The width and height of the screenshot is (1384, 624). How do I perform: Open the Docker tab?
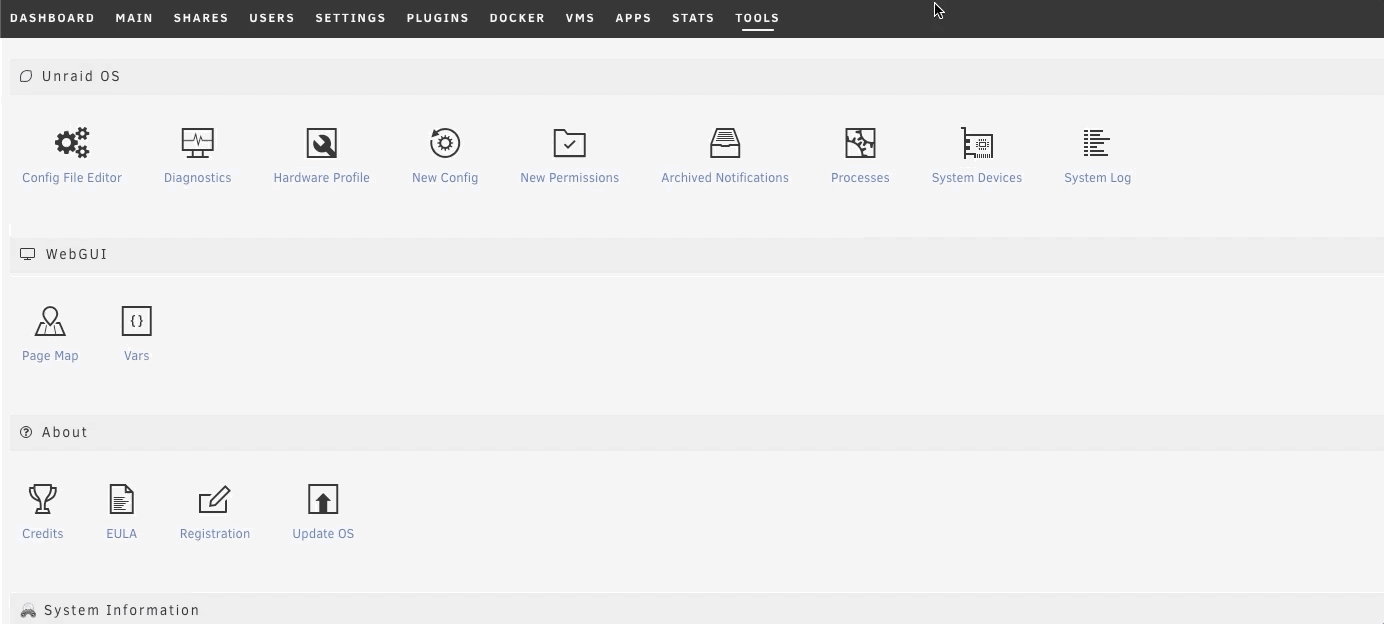click(517, 18)
